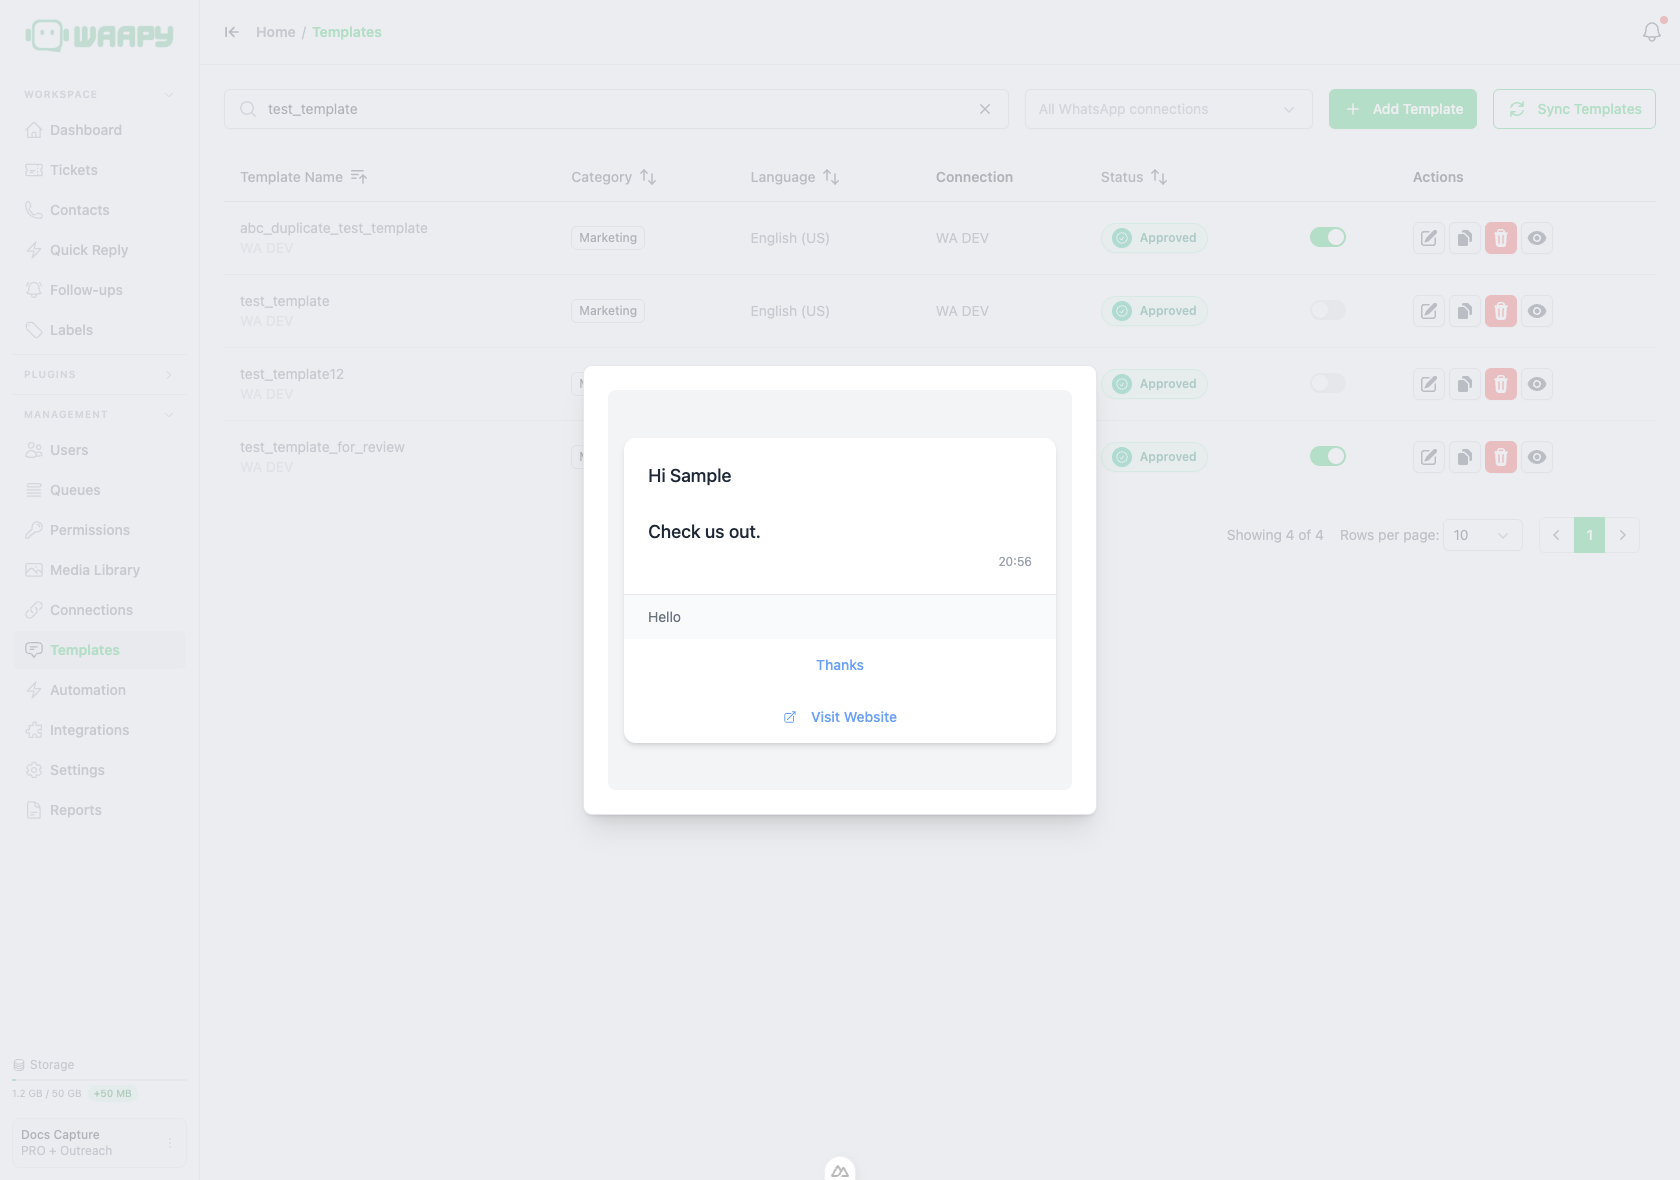The height and width of the screenshot is (1180, 1680).
Task: Preview test_template_for_review with the eye icon
Action: [1536, 457]
